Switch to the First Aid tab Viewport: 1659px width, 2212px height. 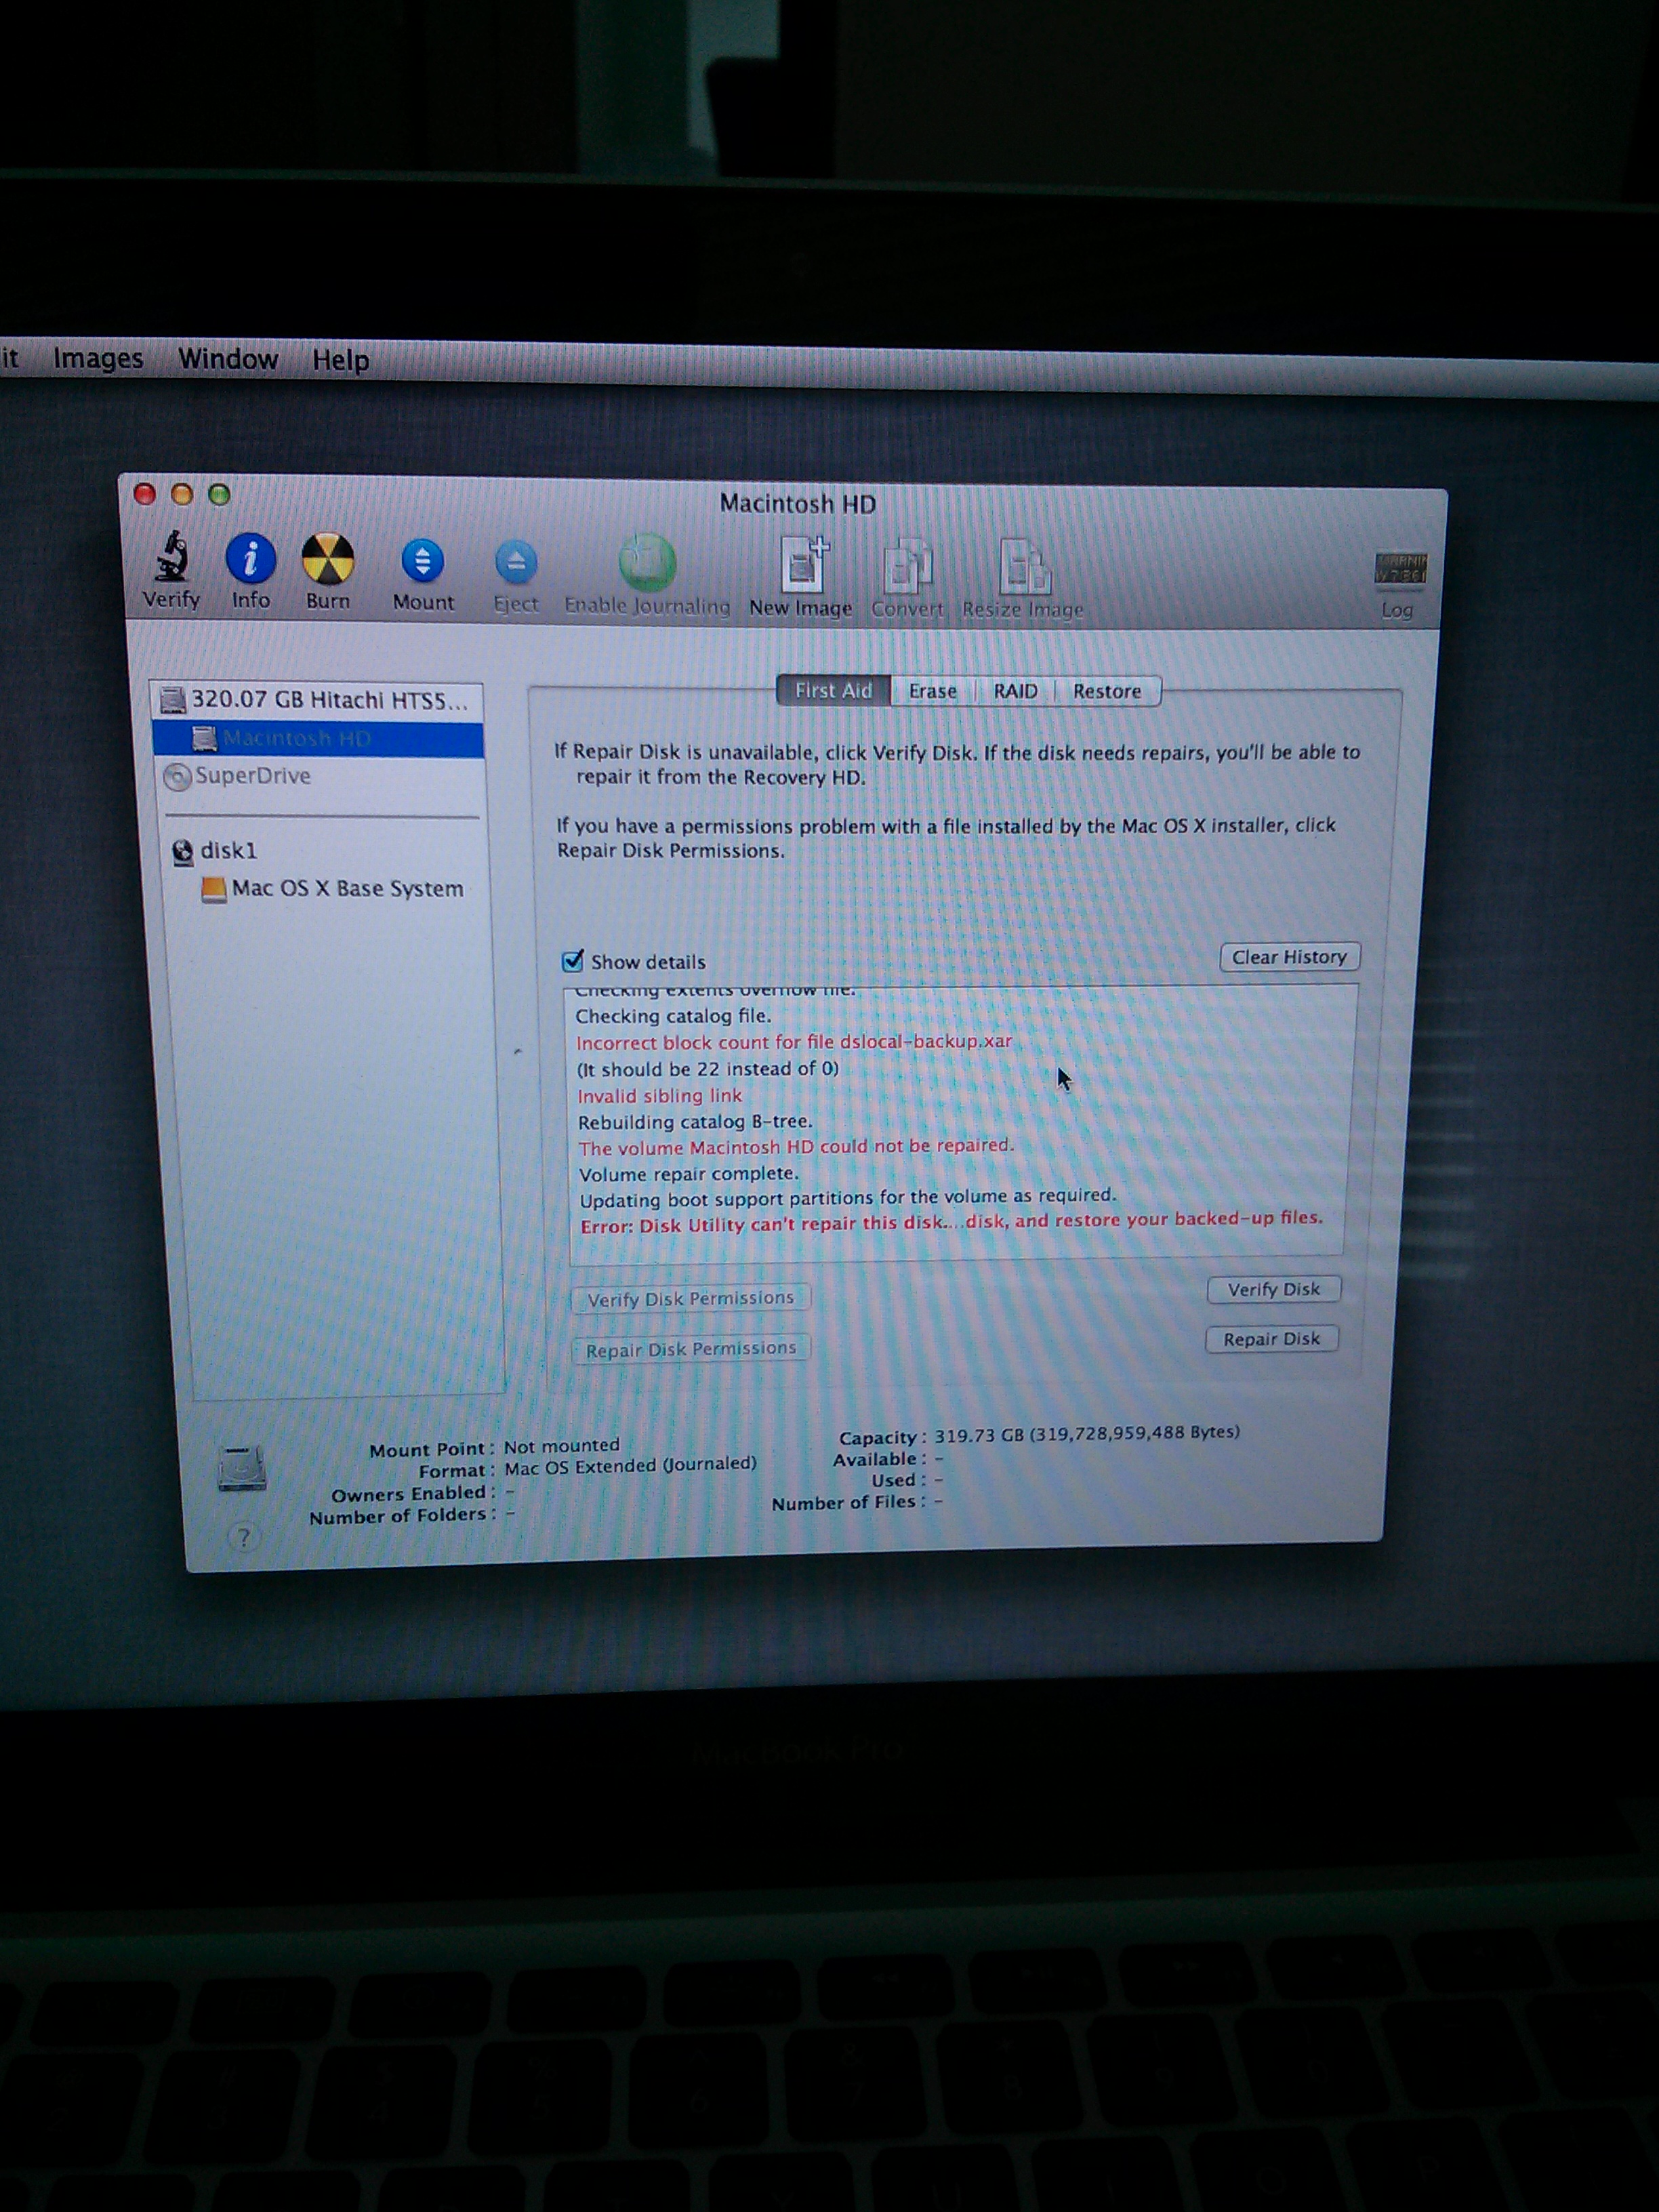click(833, 690)
